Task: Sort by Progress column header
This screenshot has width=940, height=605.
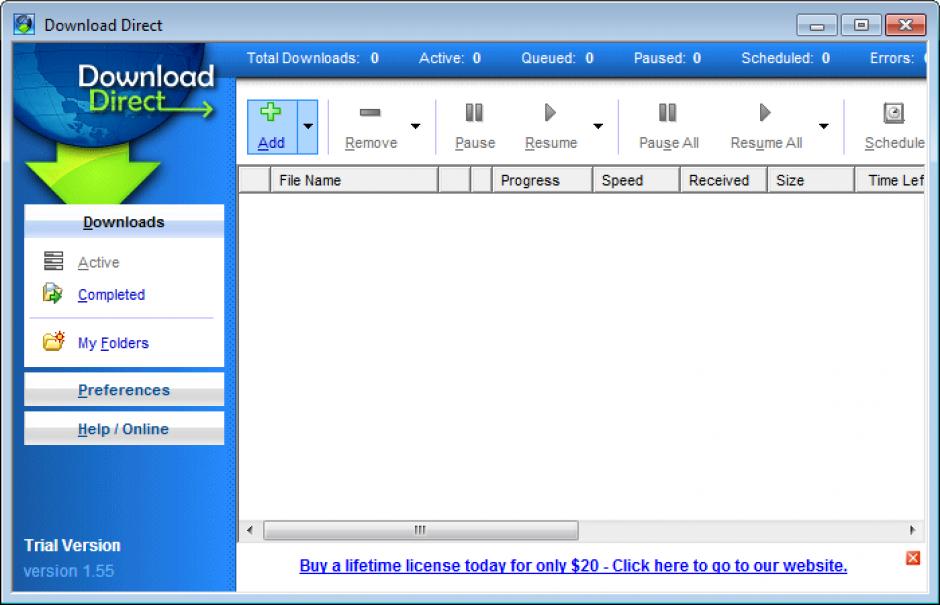Action: (542, 180)
